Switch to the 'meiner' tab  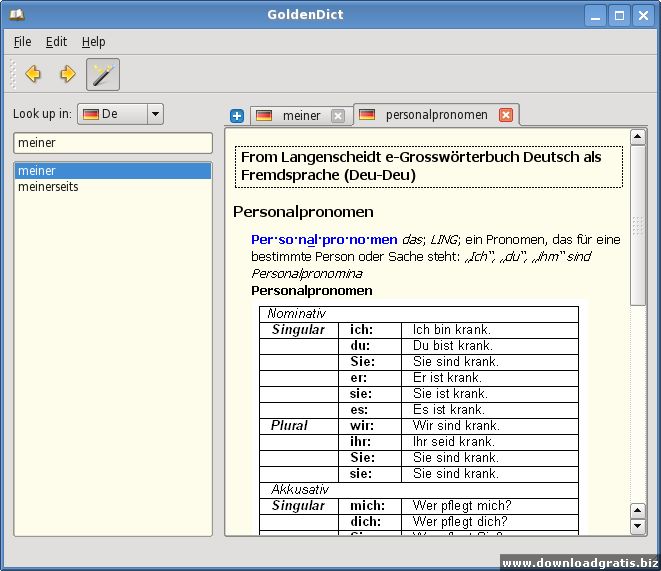coord(301,115)
